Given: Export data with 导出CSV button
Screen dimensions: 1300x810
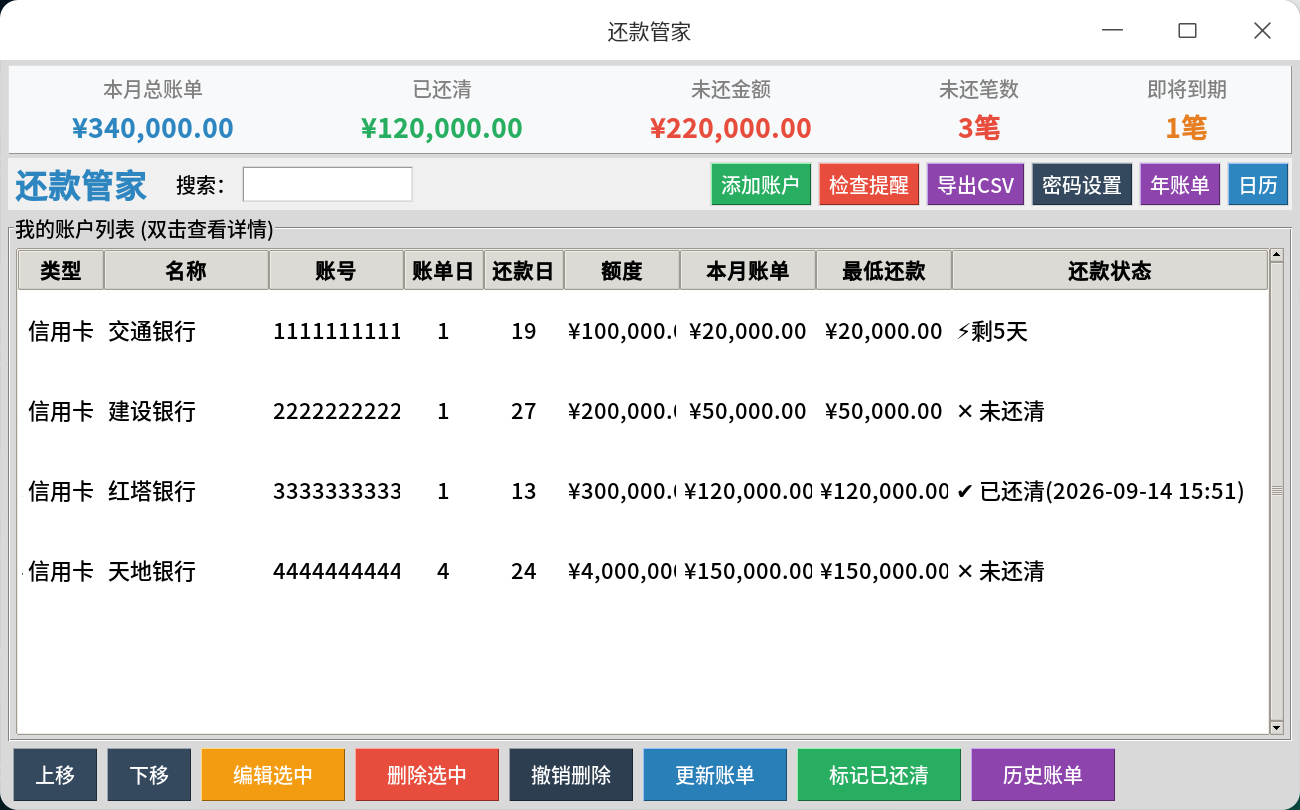Looking at the screenshot, I should click(x=976, y=185).
